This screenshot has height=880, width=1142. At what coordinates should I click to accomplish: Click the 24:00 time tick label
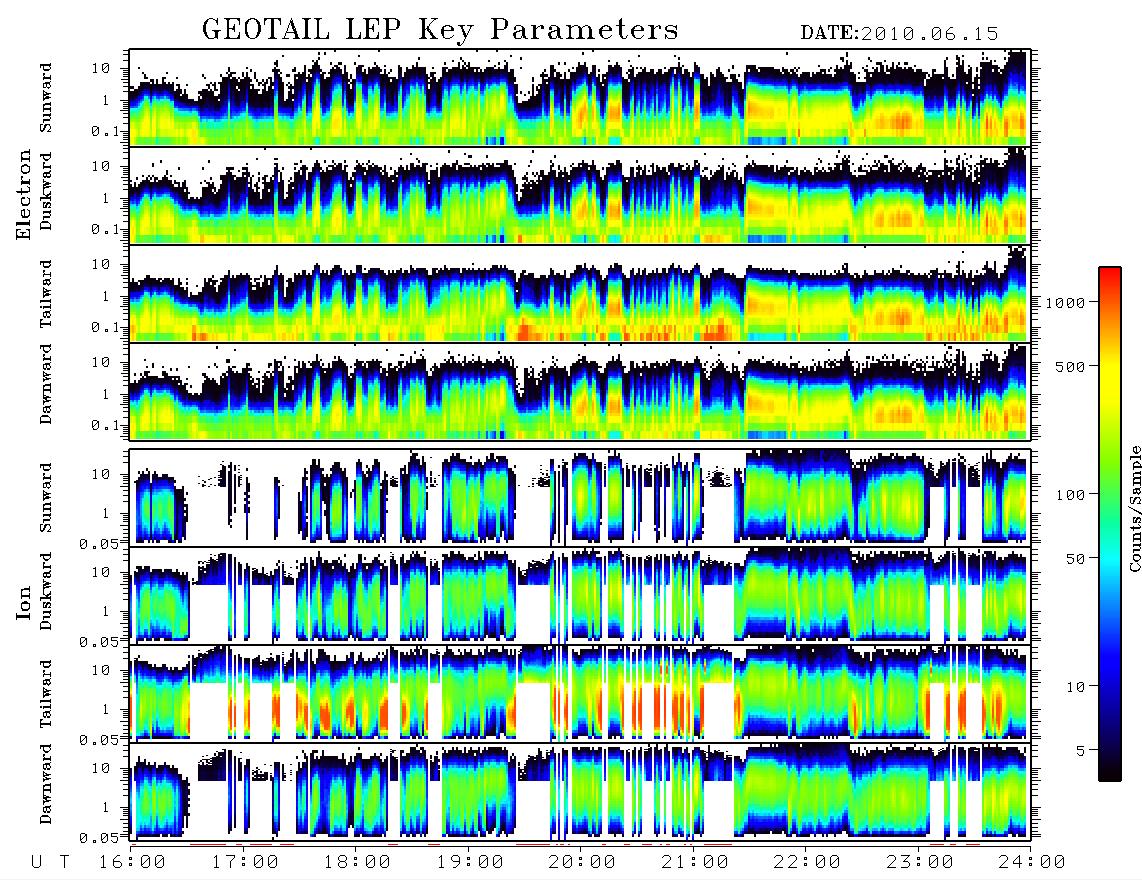(1032, 863)
